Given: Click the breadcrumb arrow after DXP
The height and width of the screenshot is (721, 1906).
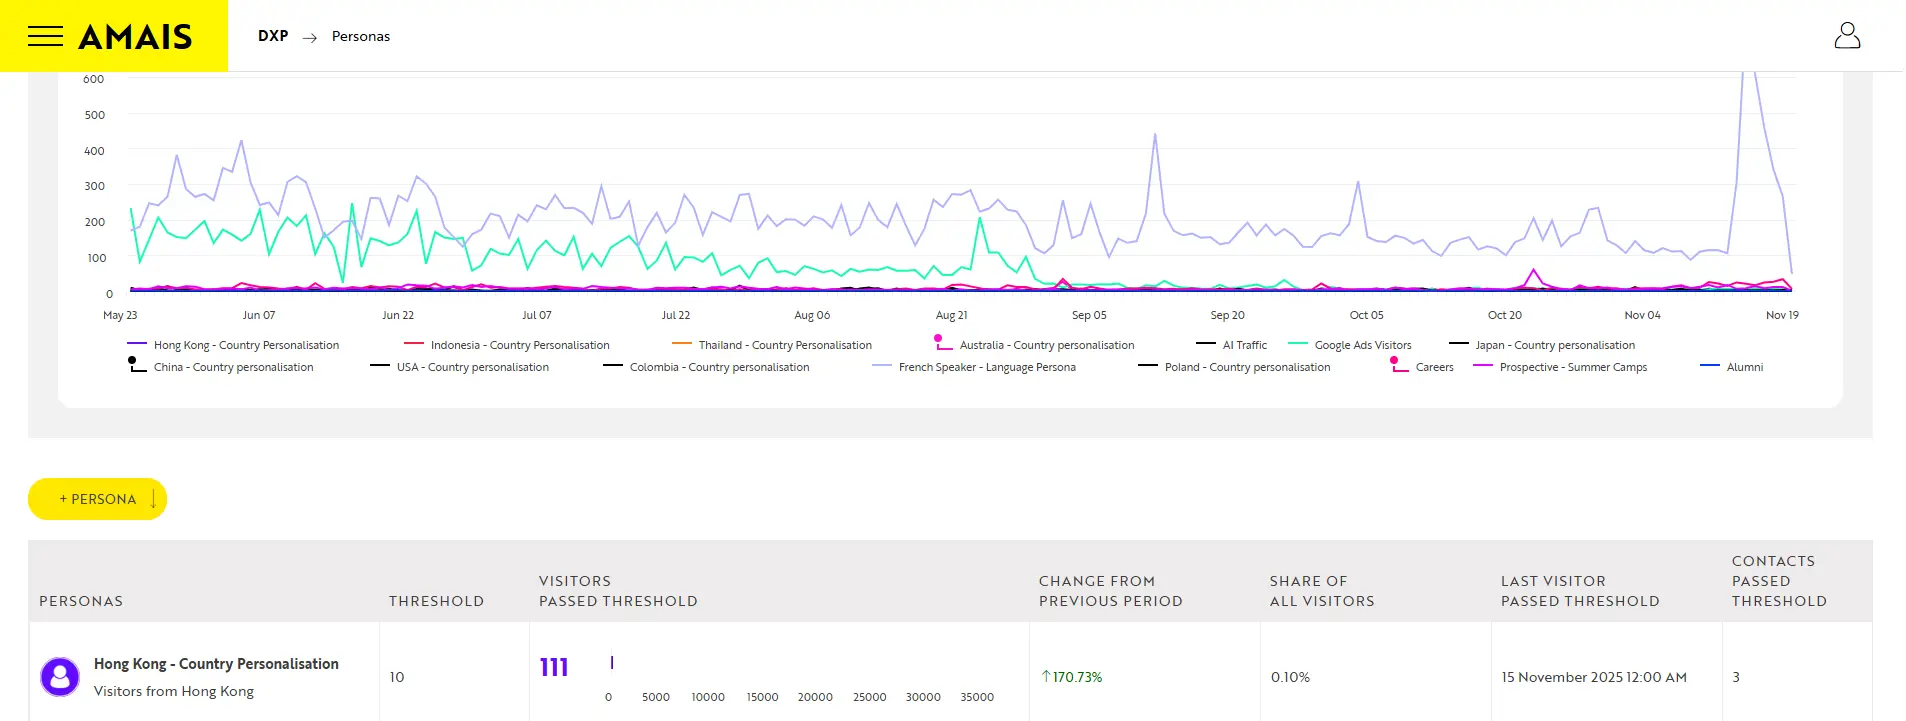Looking at the screenshot, I should coord(310,37).
